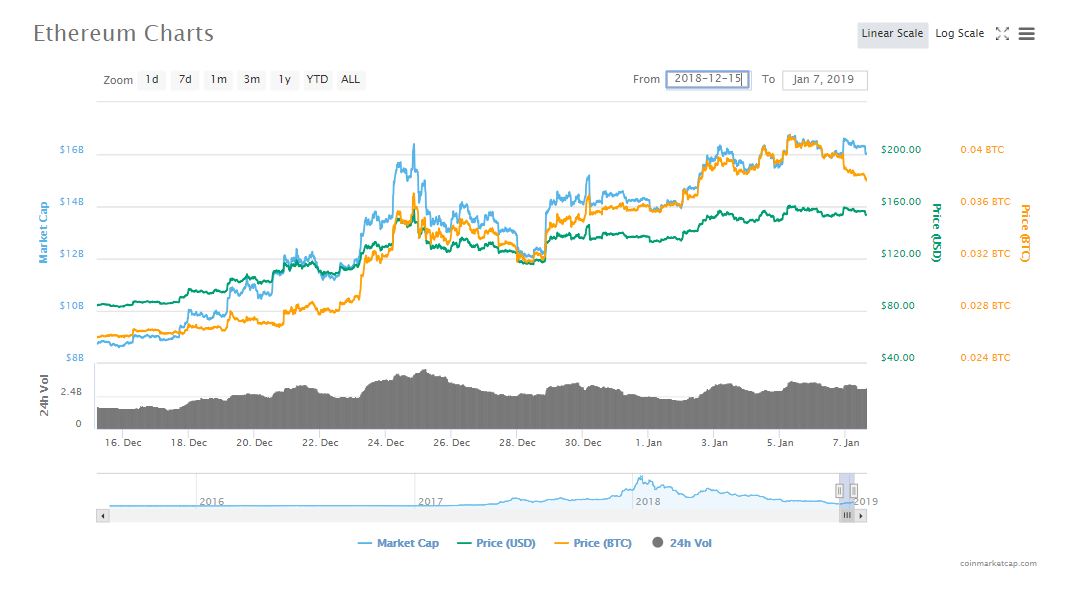
Task: Toggle Market Cap series in legend
Action: point(398,543)
